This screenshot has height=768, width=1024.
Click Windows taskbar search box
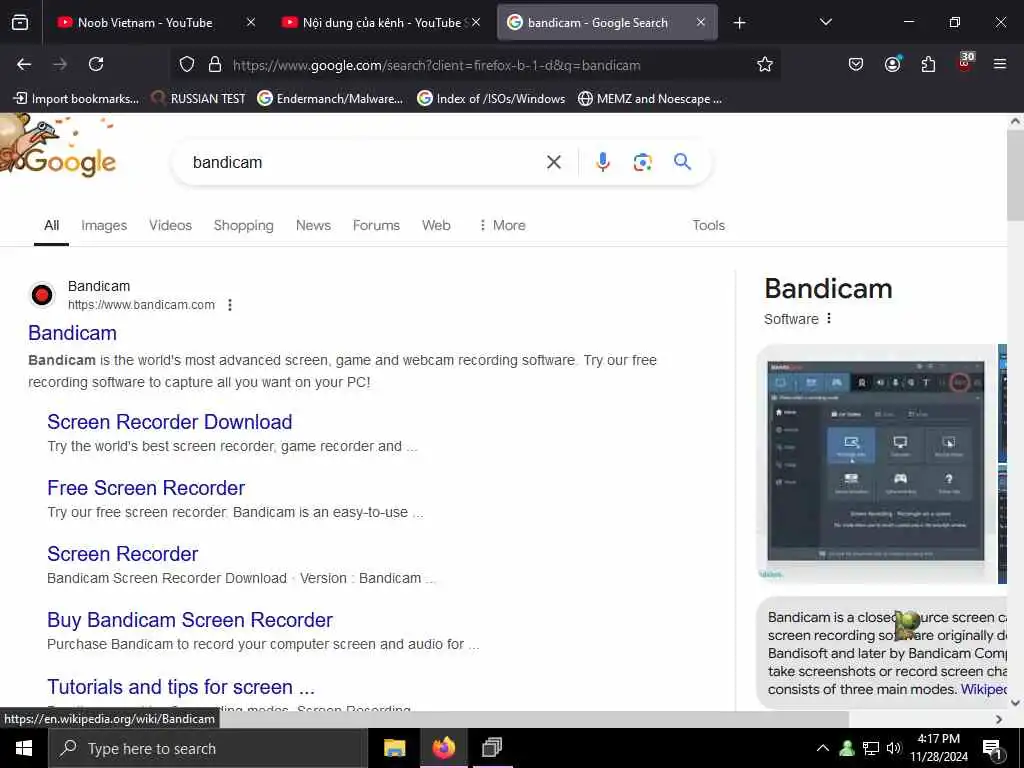pos(208,748)
